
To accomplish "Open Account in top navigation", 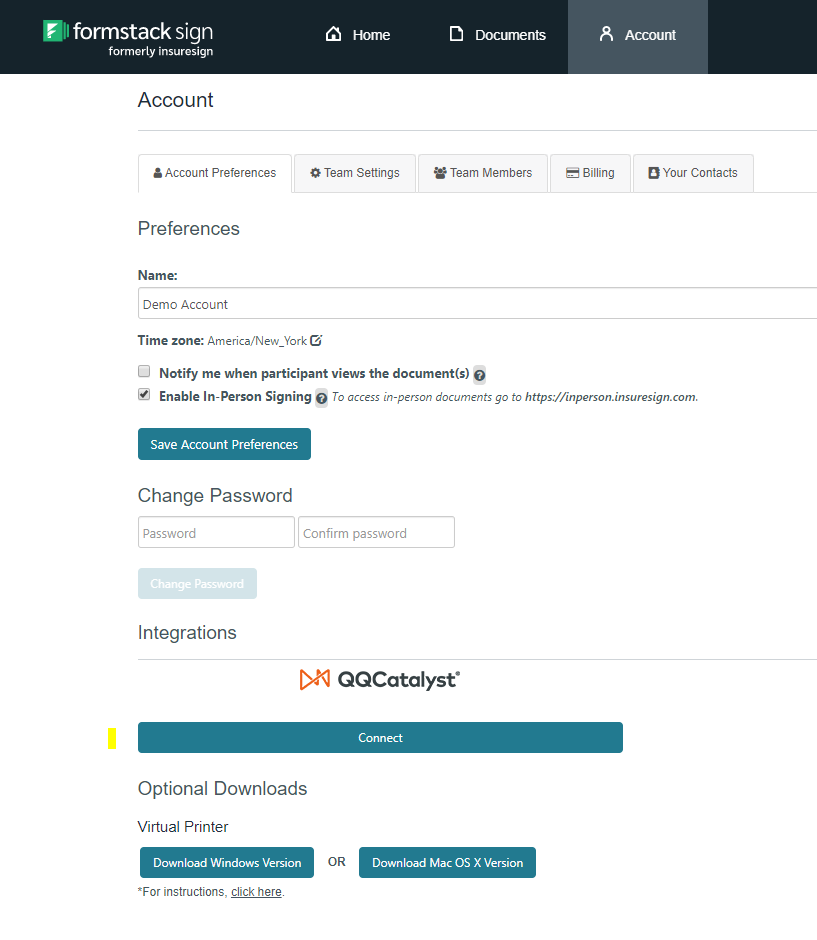I will click(x=637, y=35).
